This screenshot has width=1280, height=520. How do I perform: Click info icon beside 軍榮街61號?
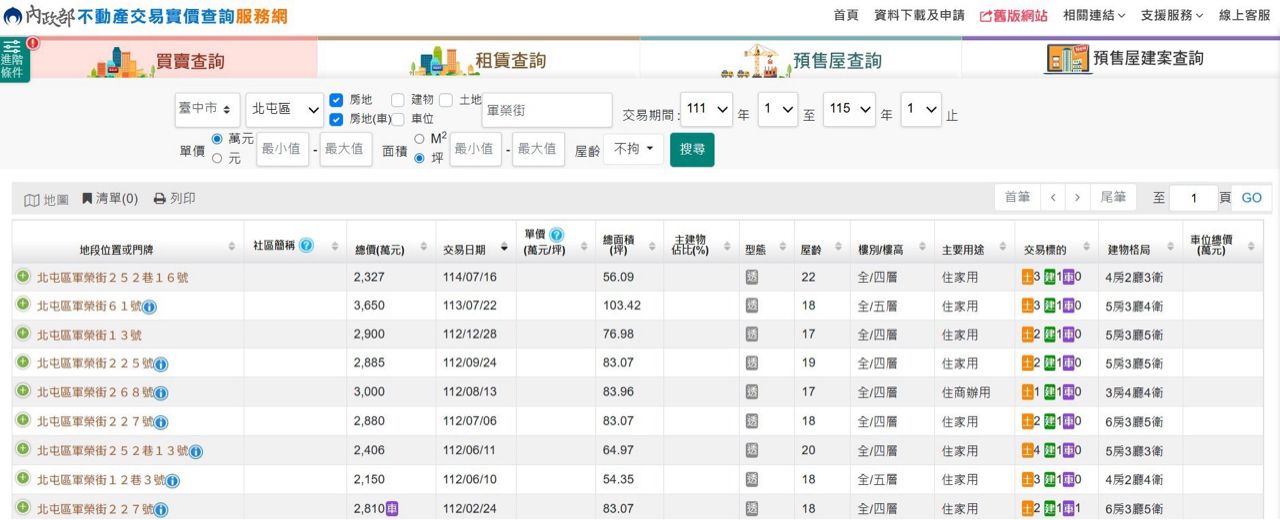click(x=149, y=306)
